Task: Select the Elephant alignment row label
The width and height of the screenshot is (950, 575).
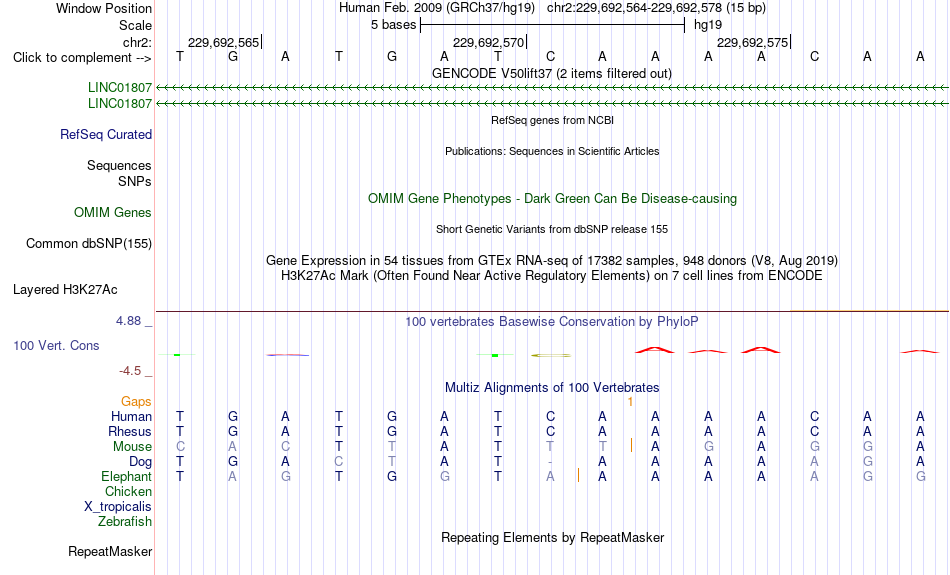Action: click(x=126, y=477)
